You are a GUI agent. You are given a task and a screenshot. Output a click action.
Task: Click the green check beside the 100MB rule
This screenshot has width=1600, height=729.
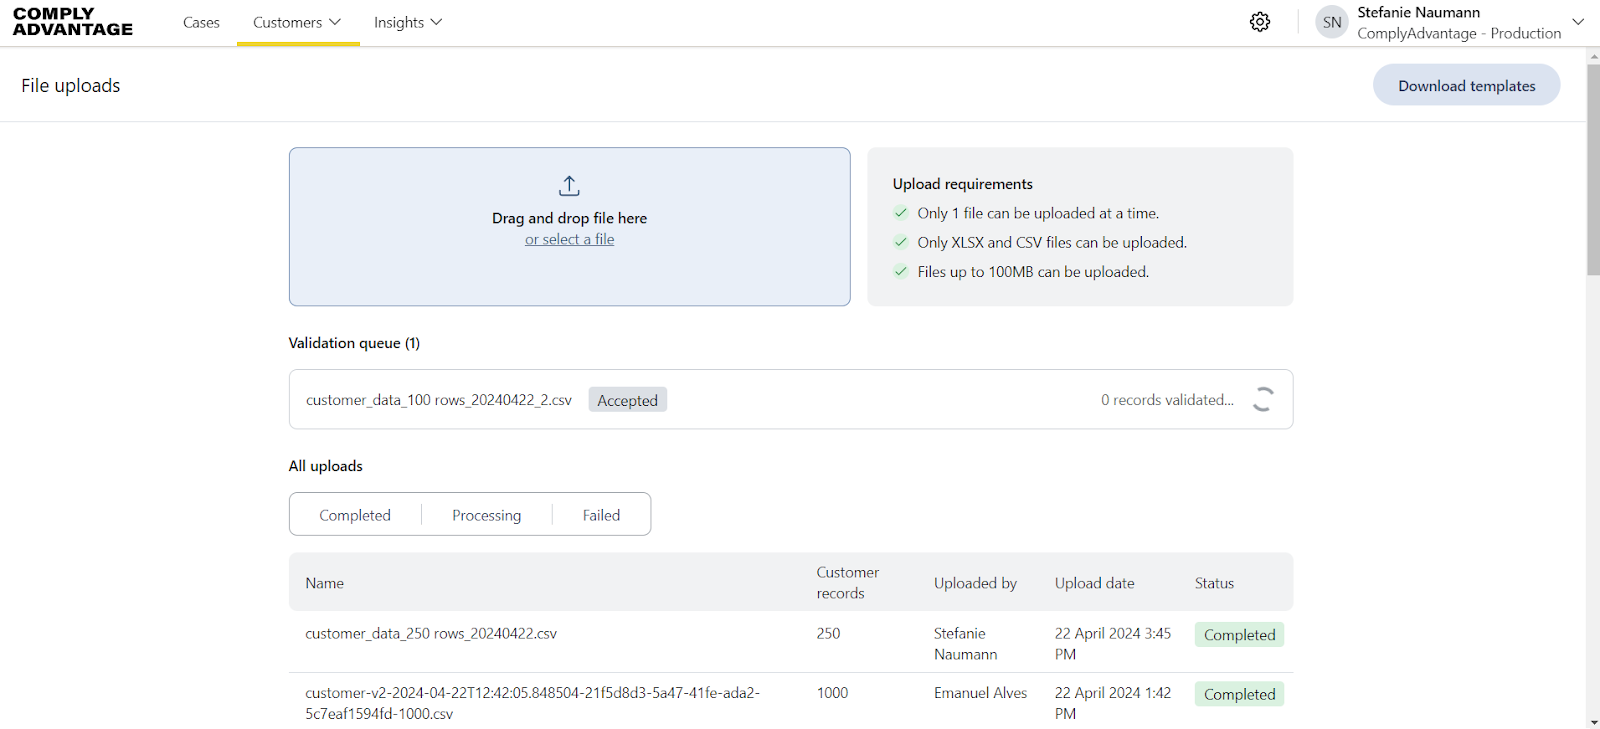coord(901,271)
